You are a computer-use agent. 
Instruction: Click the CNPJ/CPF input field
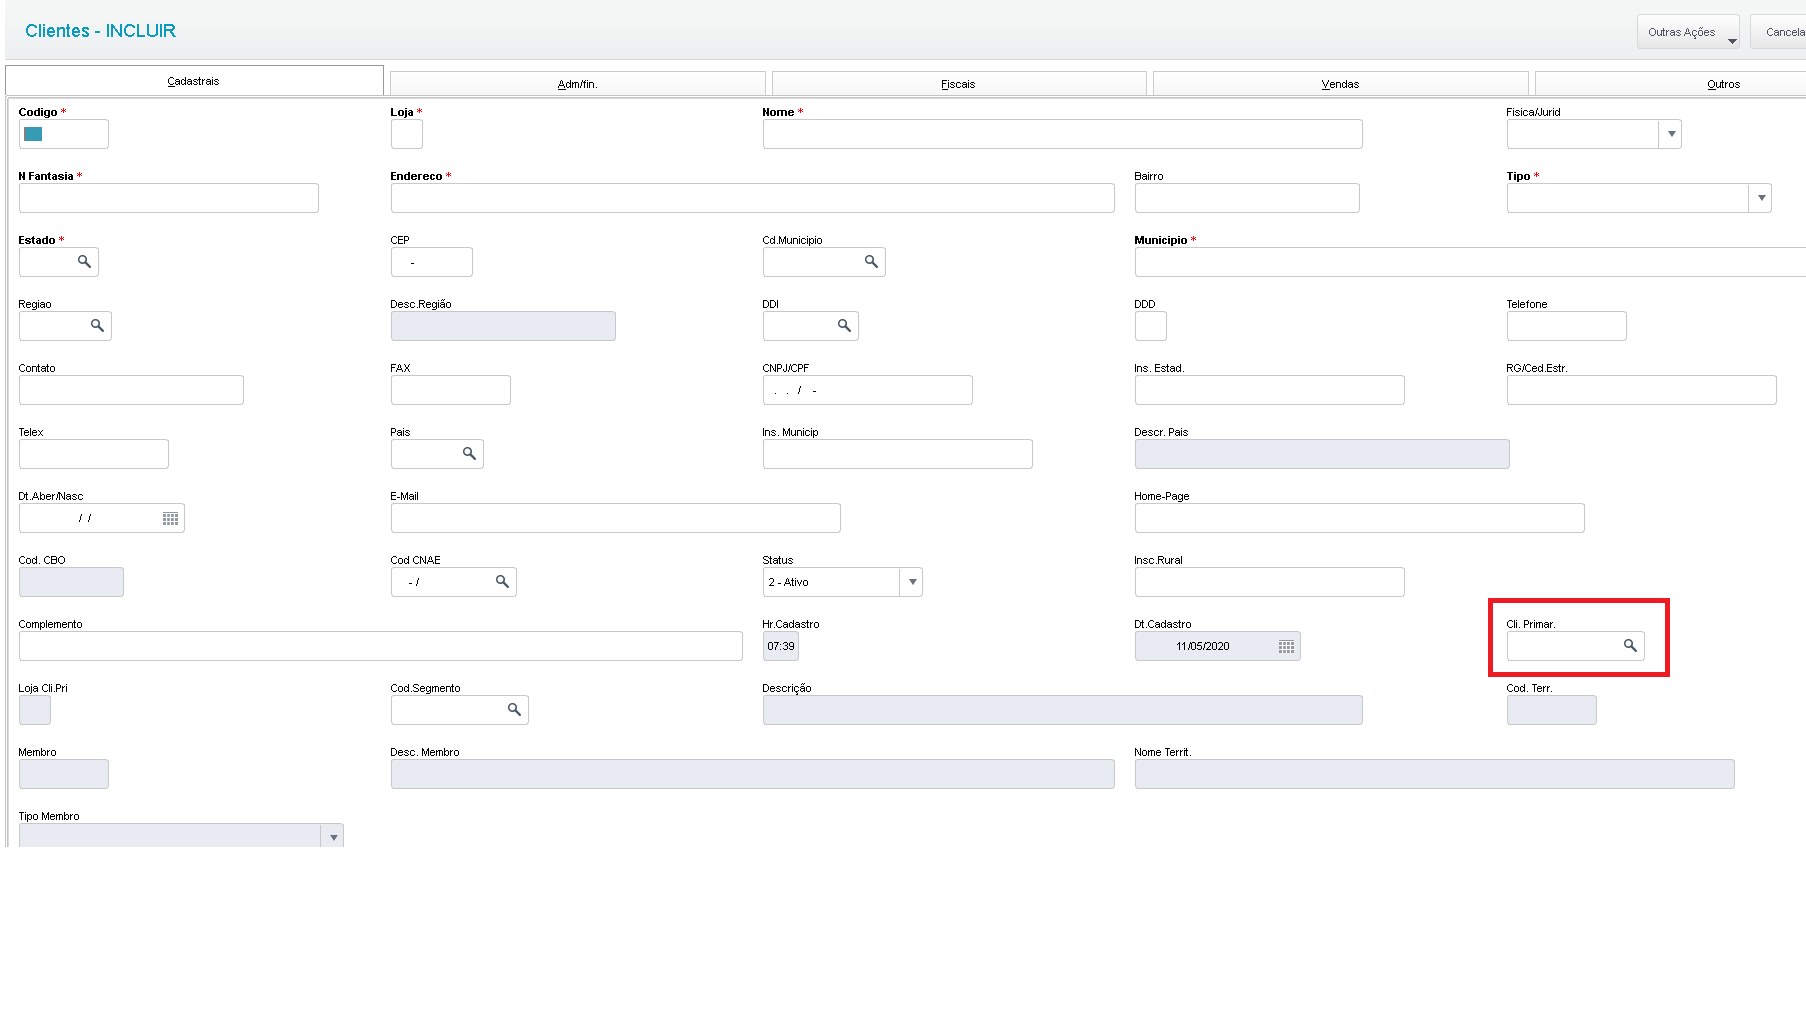868,390
